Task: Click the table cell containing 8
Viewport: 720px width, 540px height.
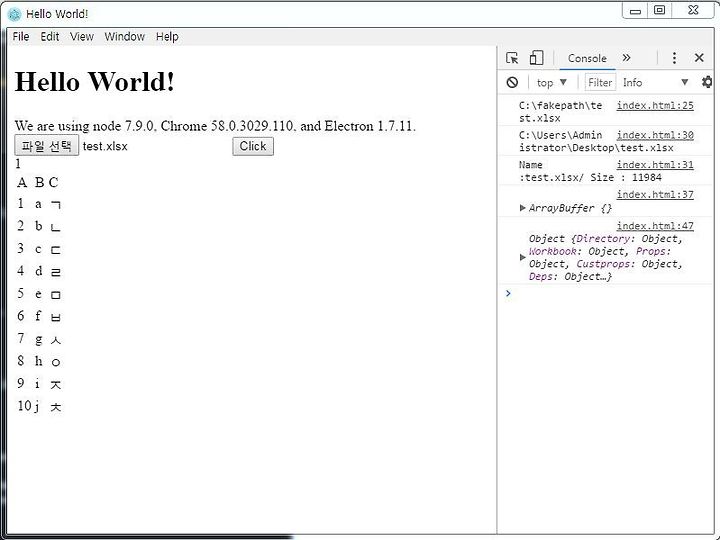Action: point(21,361)
